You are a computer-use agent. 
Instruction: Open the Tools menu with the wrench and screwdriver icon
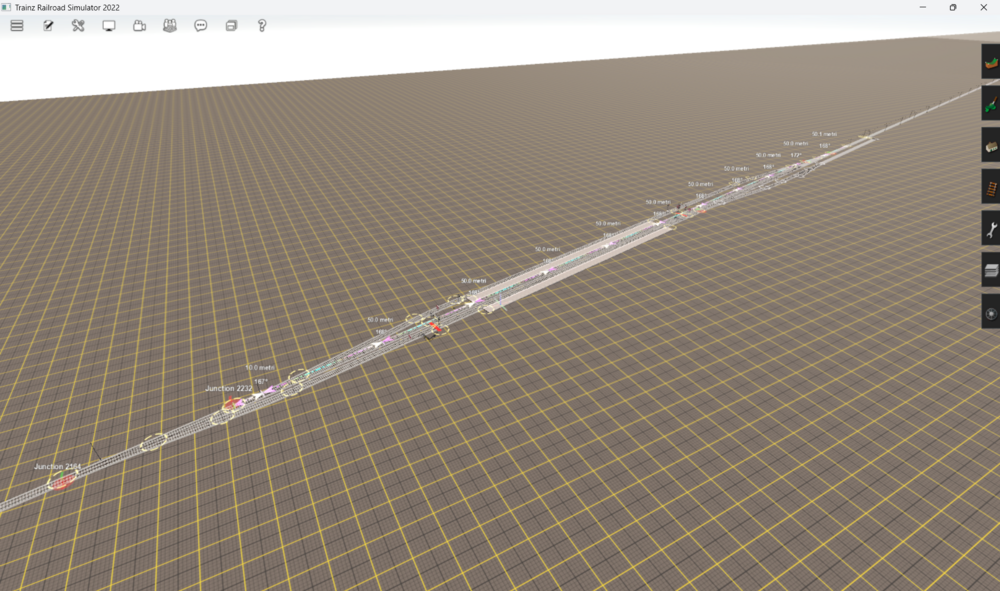tap(78, 26)
